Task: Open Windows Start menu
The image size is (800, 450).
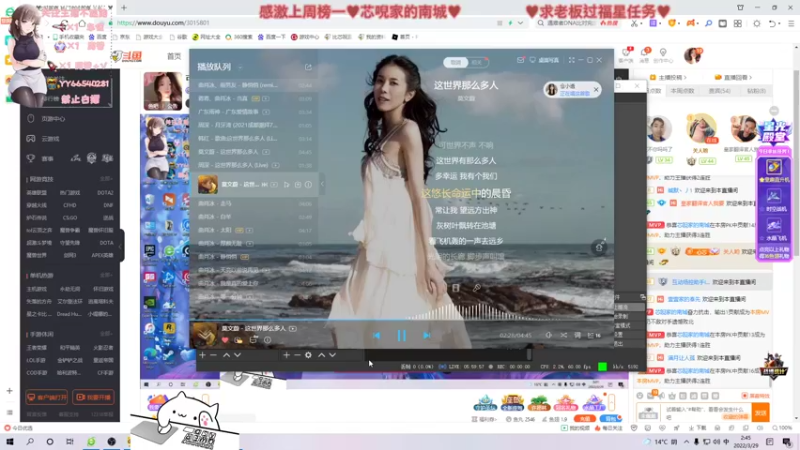Action: 10,441
